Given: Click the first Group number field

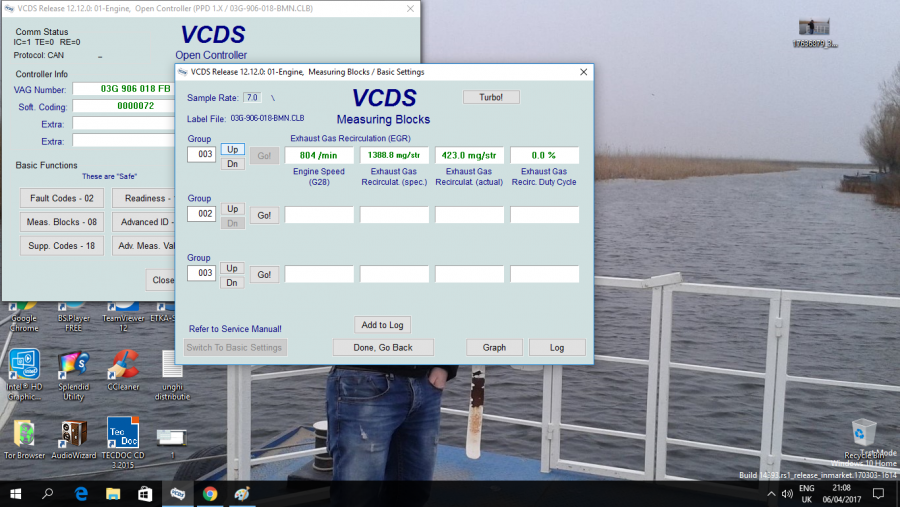Looking at the screenshot, I should point(201,155).
